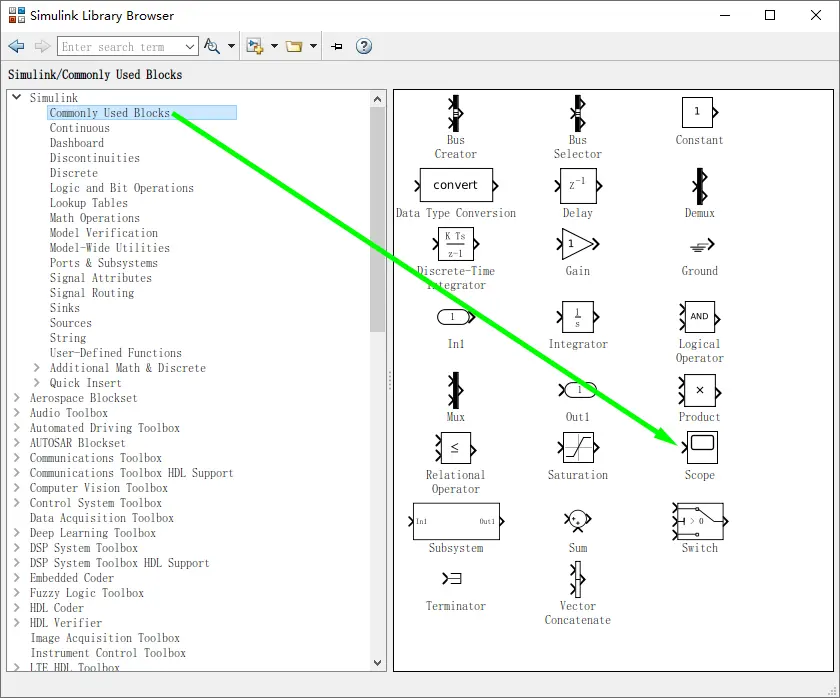Select the Sum block
Viewport: 840px width, 698px height.
[x=577, y=520]
